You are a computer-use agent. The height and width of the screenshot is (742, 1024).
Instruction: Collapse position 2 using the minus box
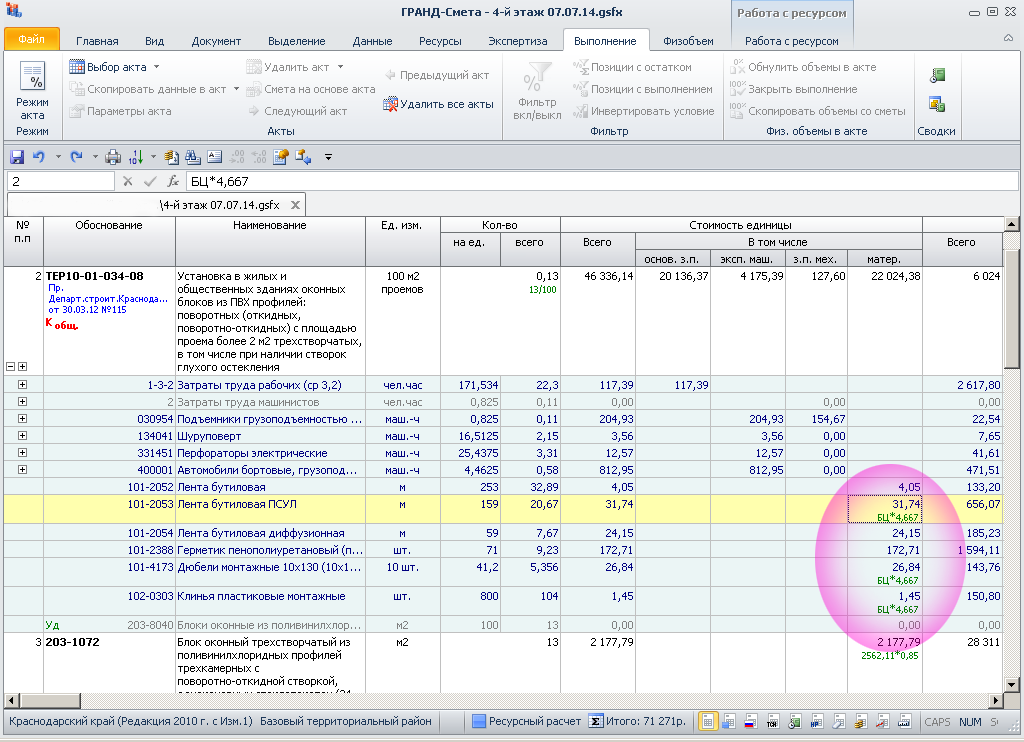(x=11, y=367)
